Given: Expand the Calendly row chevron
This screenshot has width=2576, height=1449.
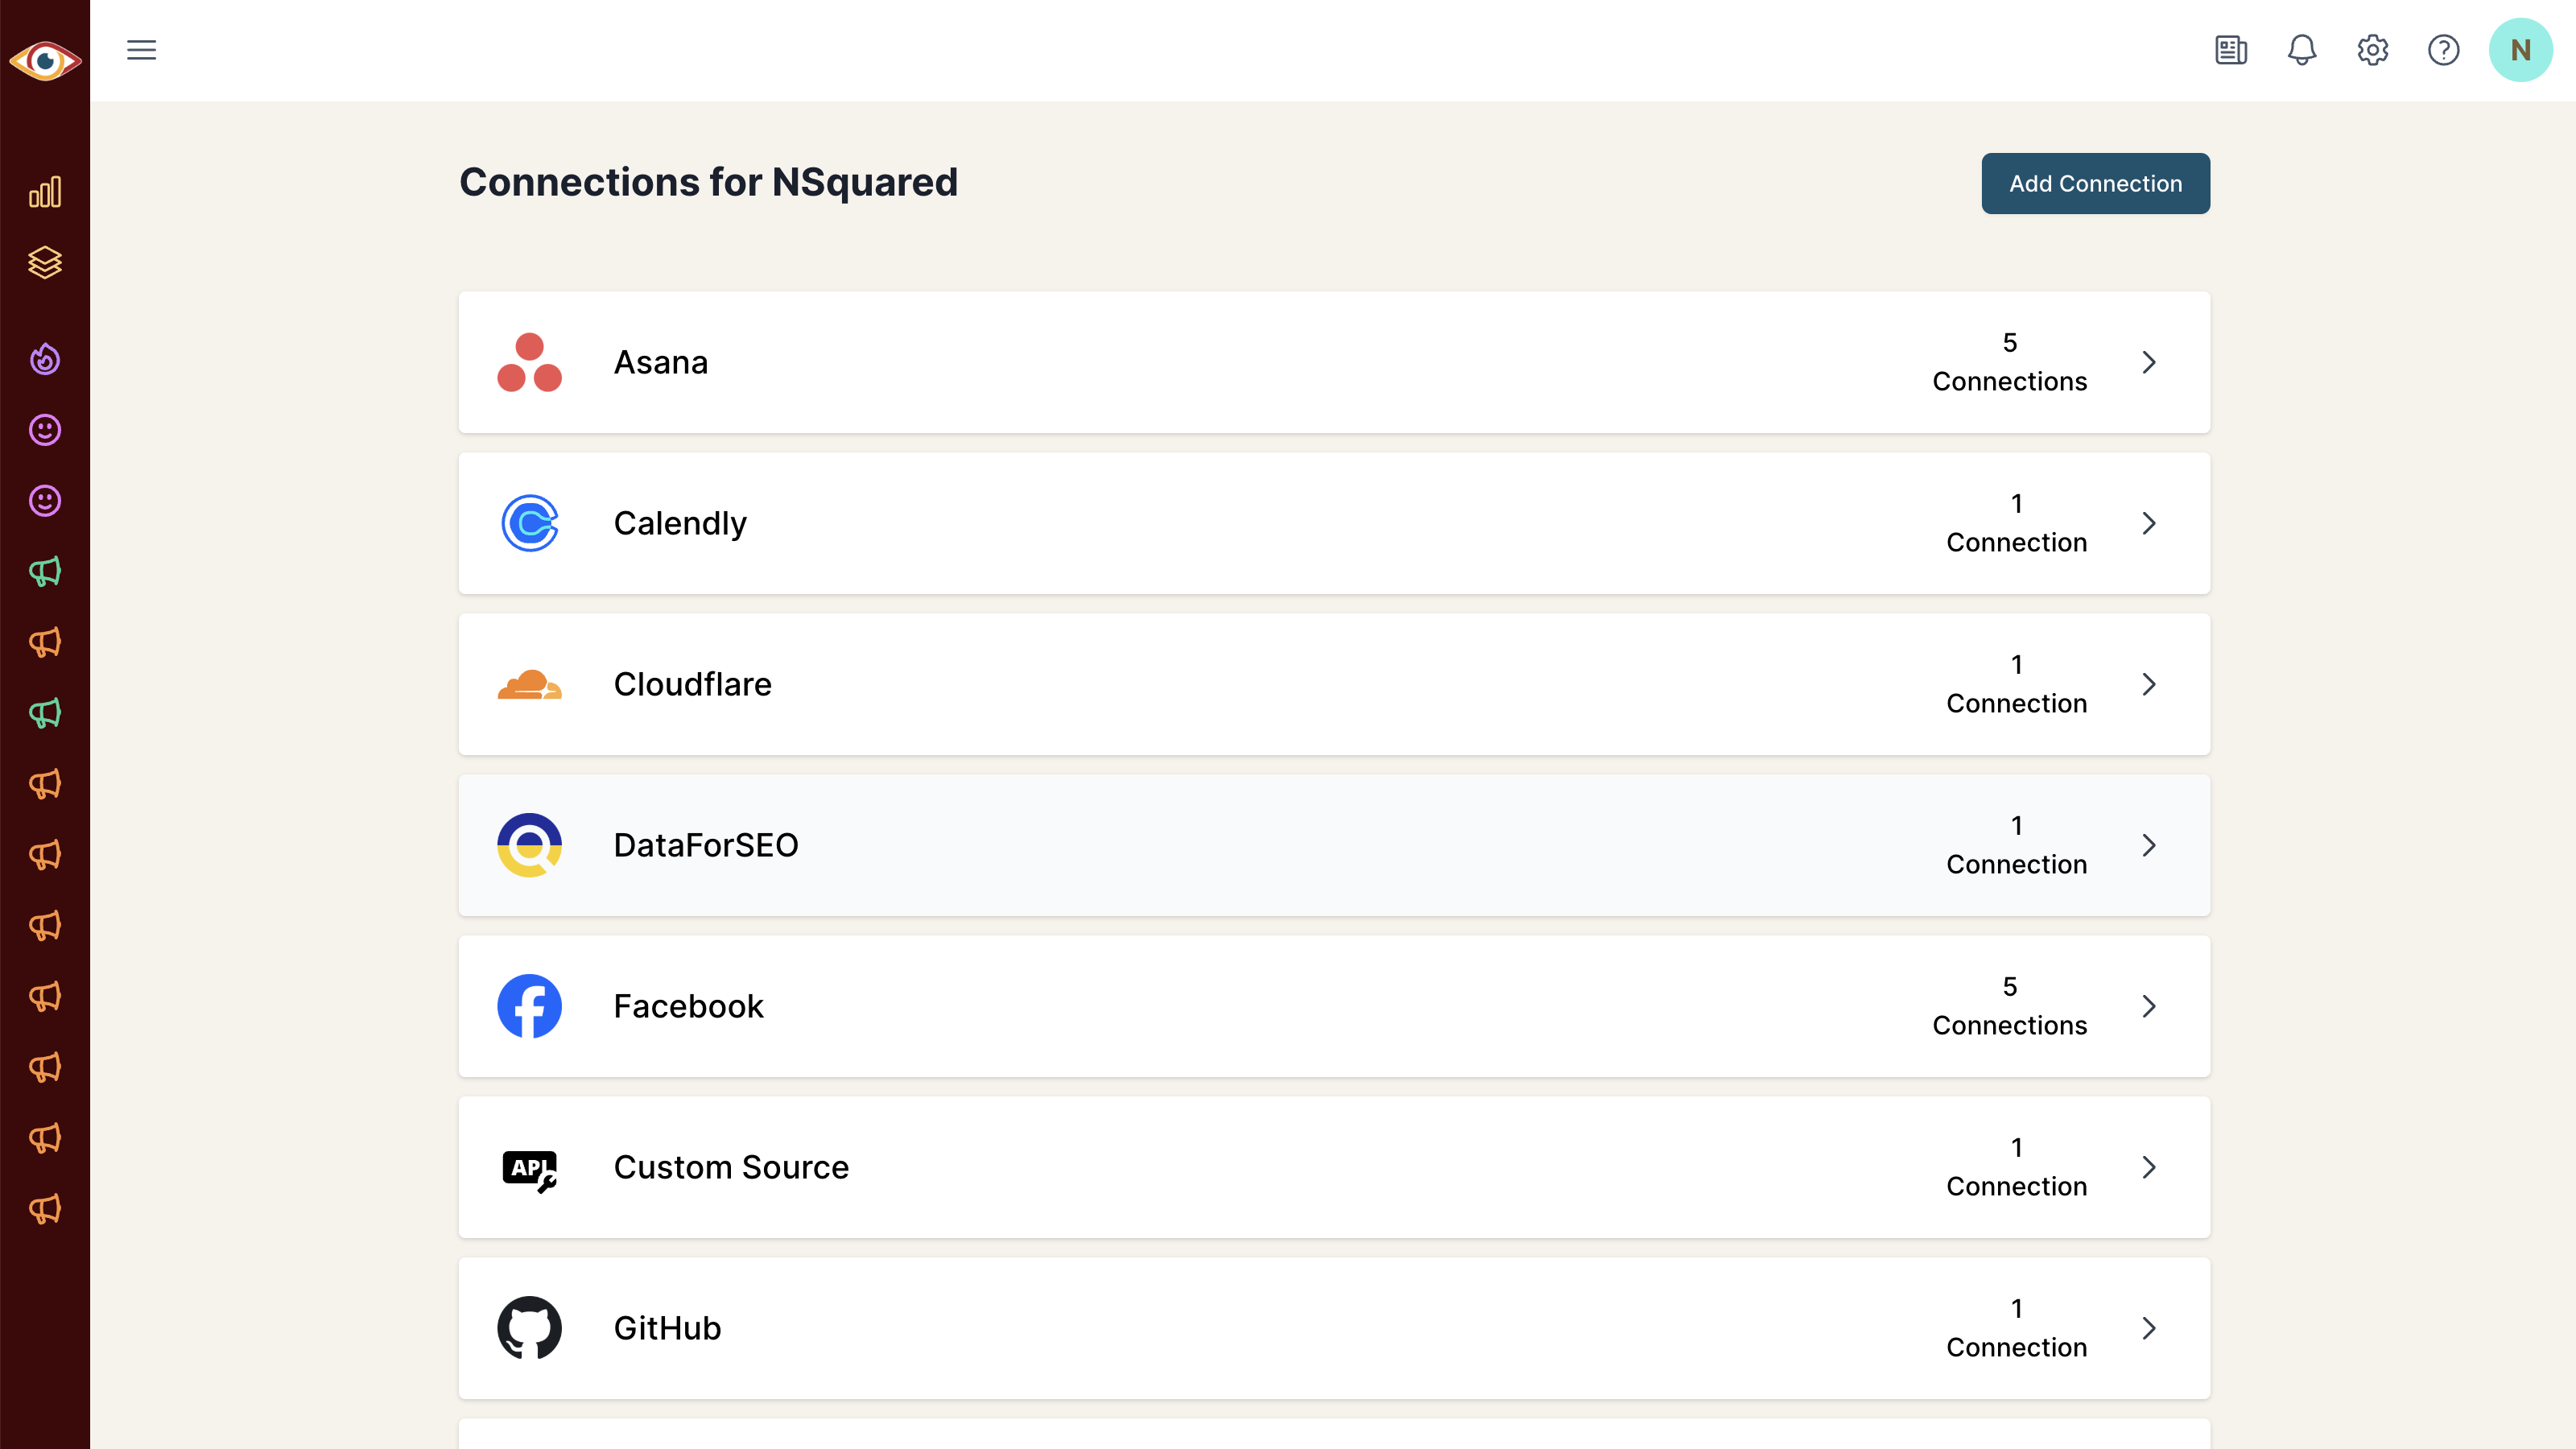Looking at the screenshot, I should [x=2149, y=523].
